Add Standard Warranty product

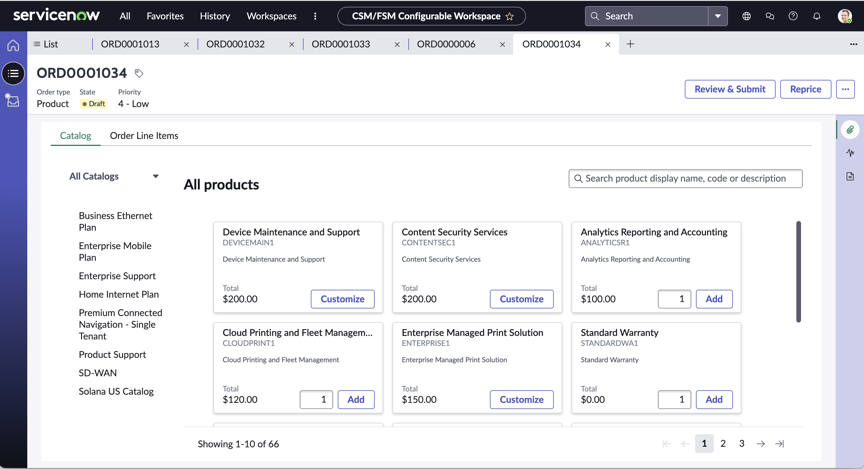[x=714, y=400]
